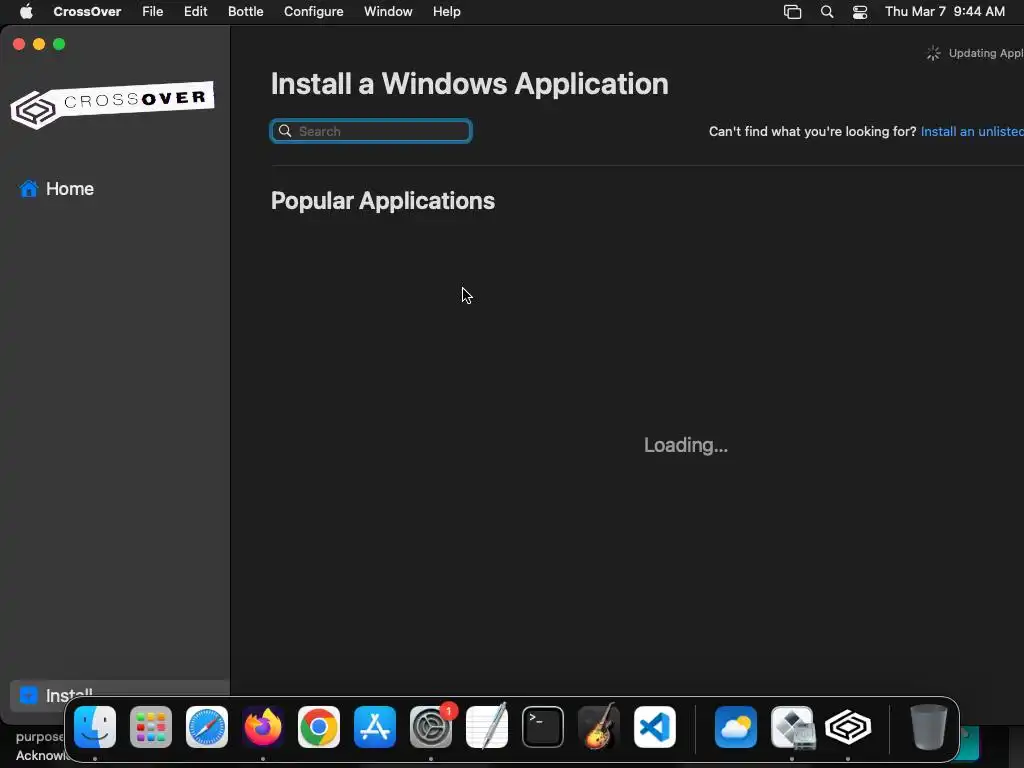Click the CrossOver logo in the sidebar
The height and width of the screenshot is (768, 1024).
112,104
